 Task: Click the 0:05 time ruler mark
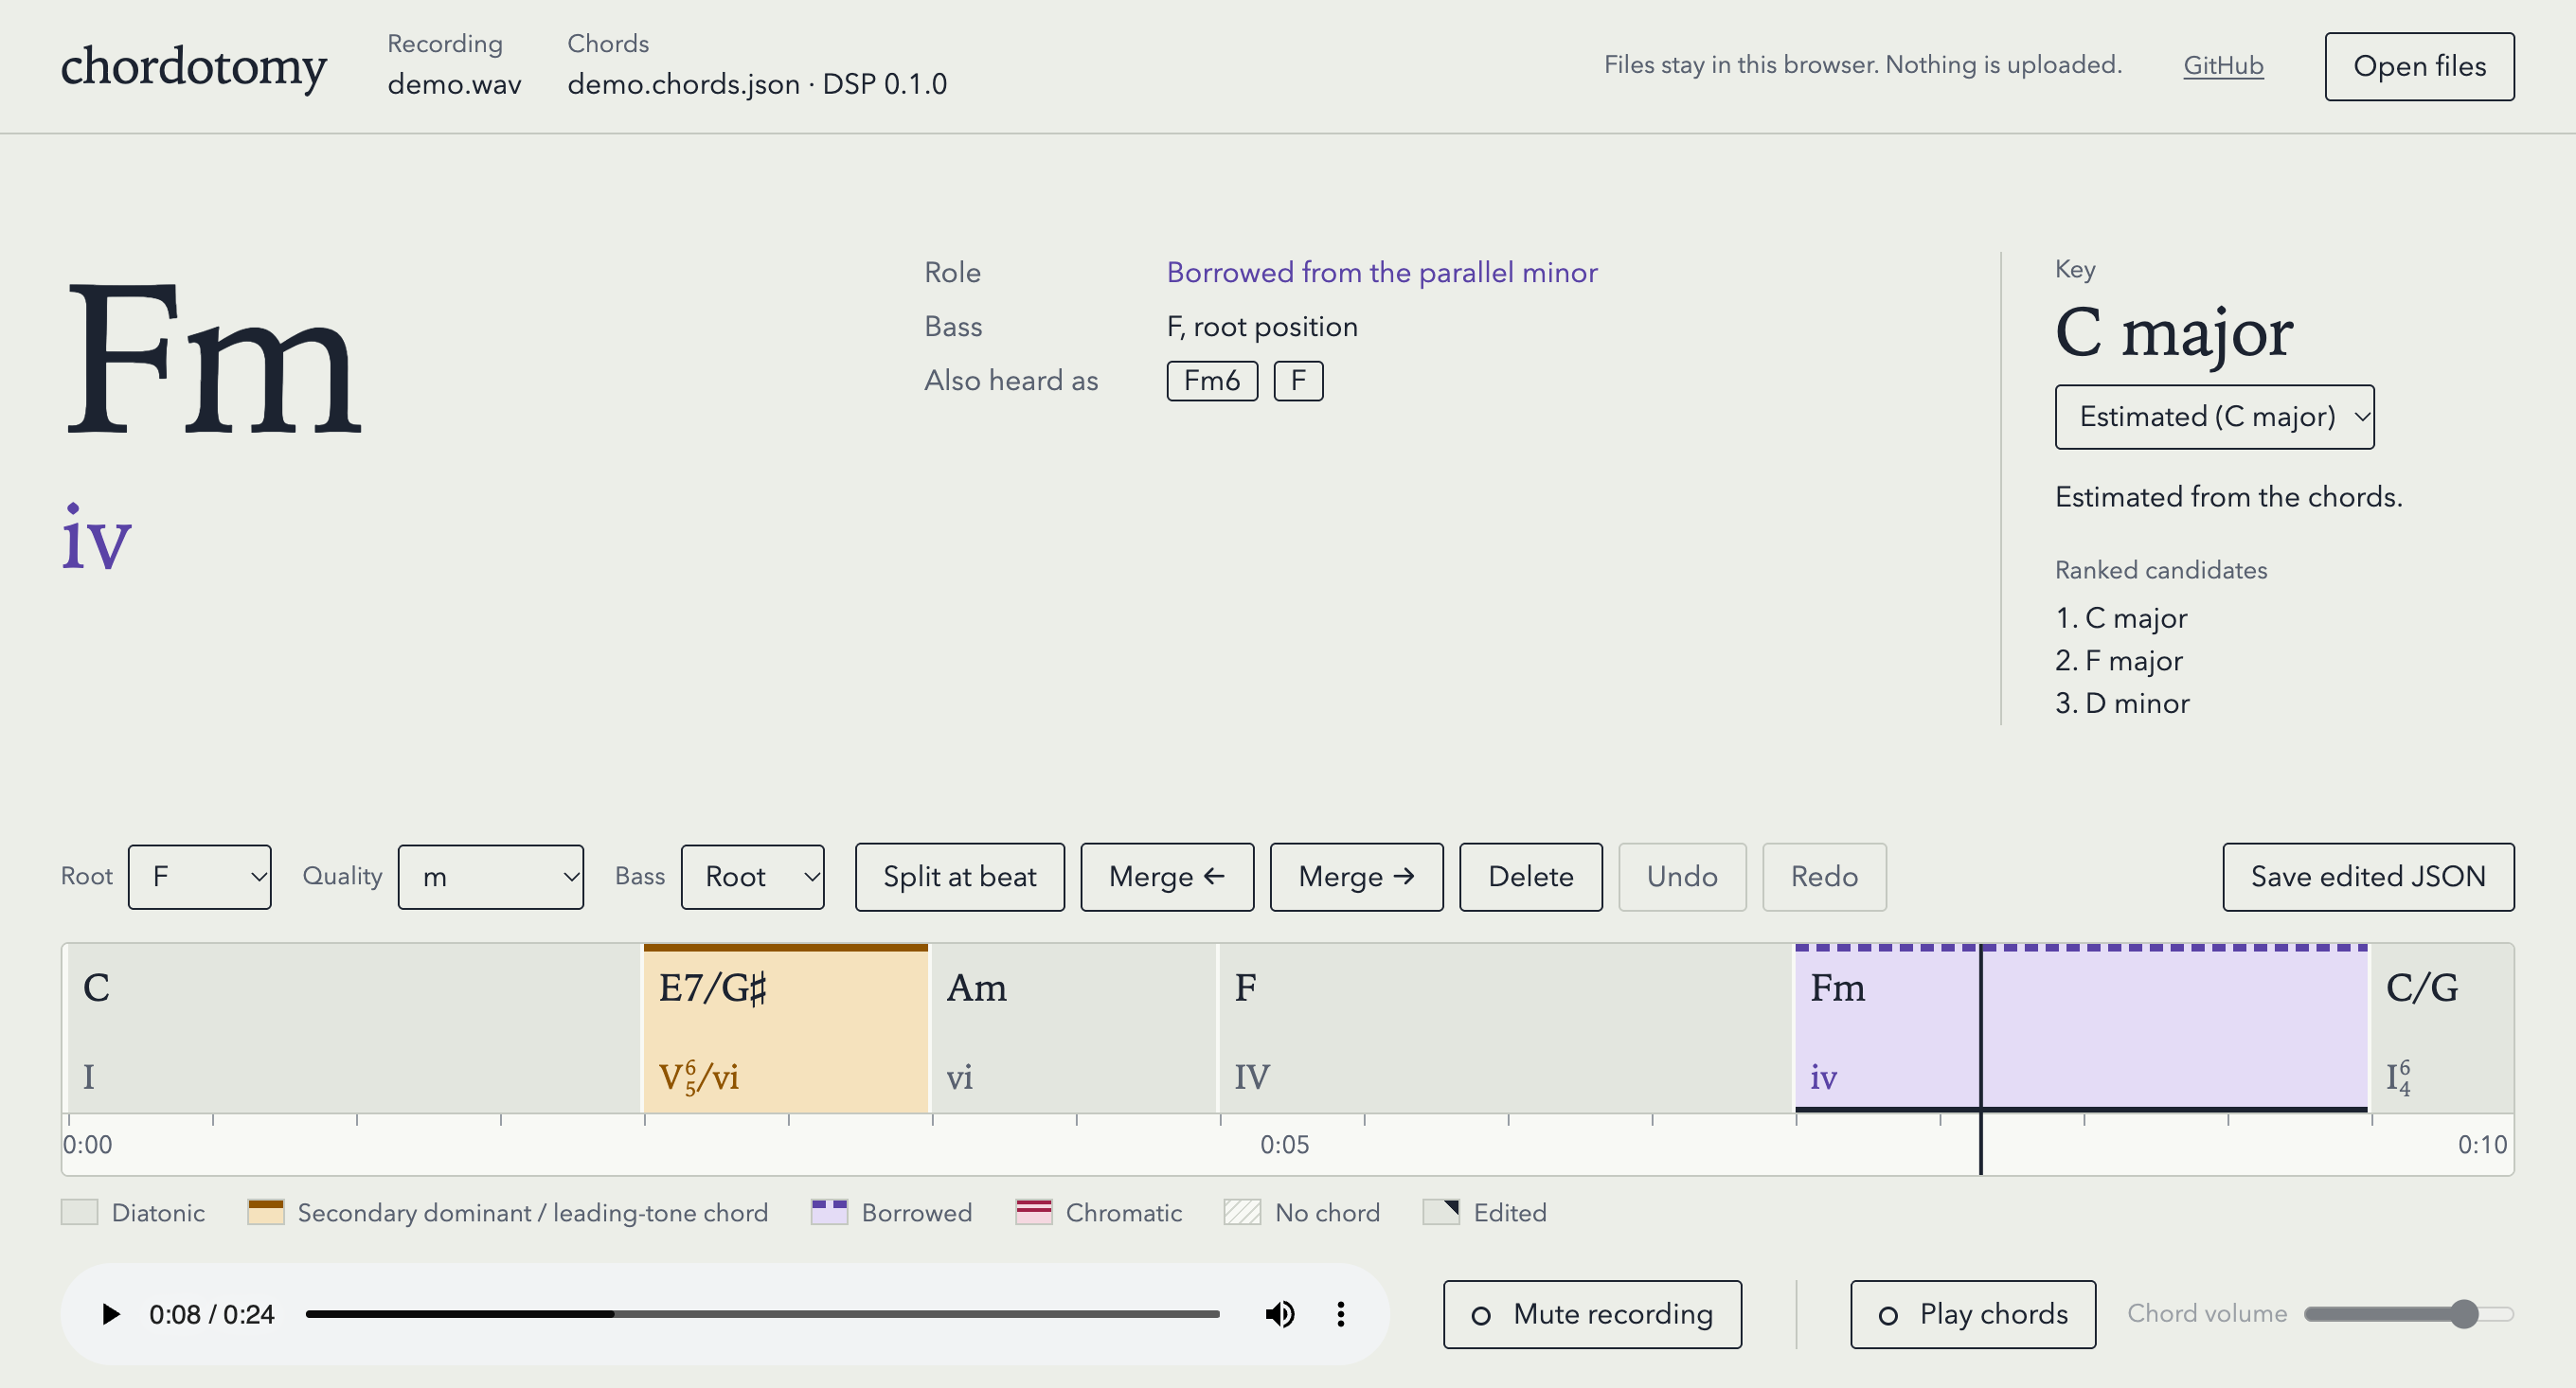tap(1284, 1145)
